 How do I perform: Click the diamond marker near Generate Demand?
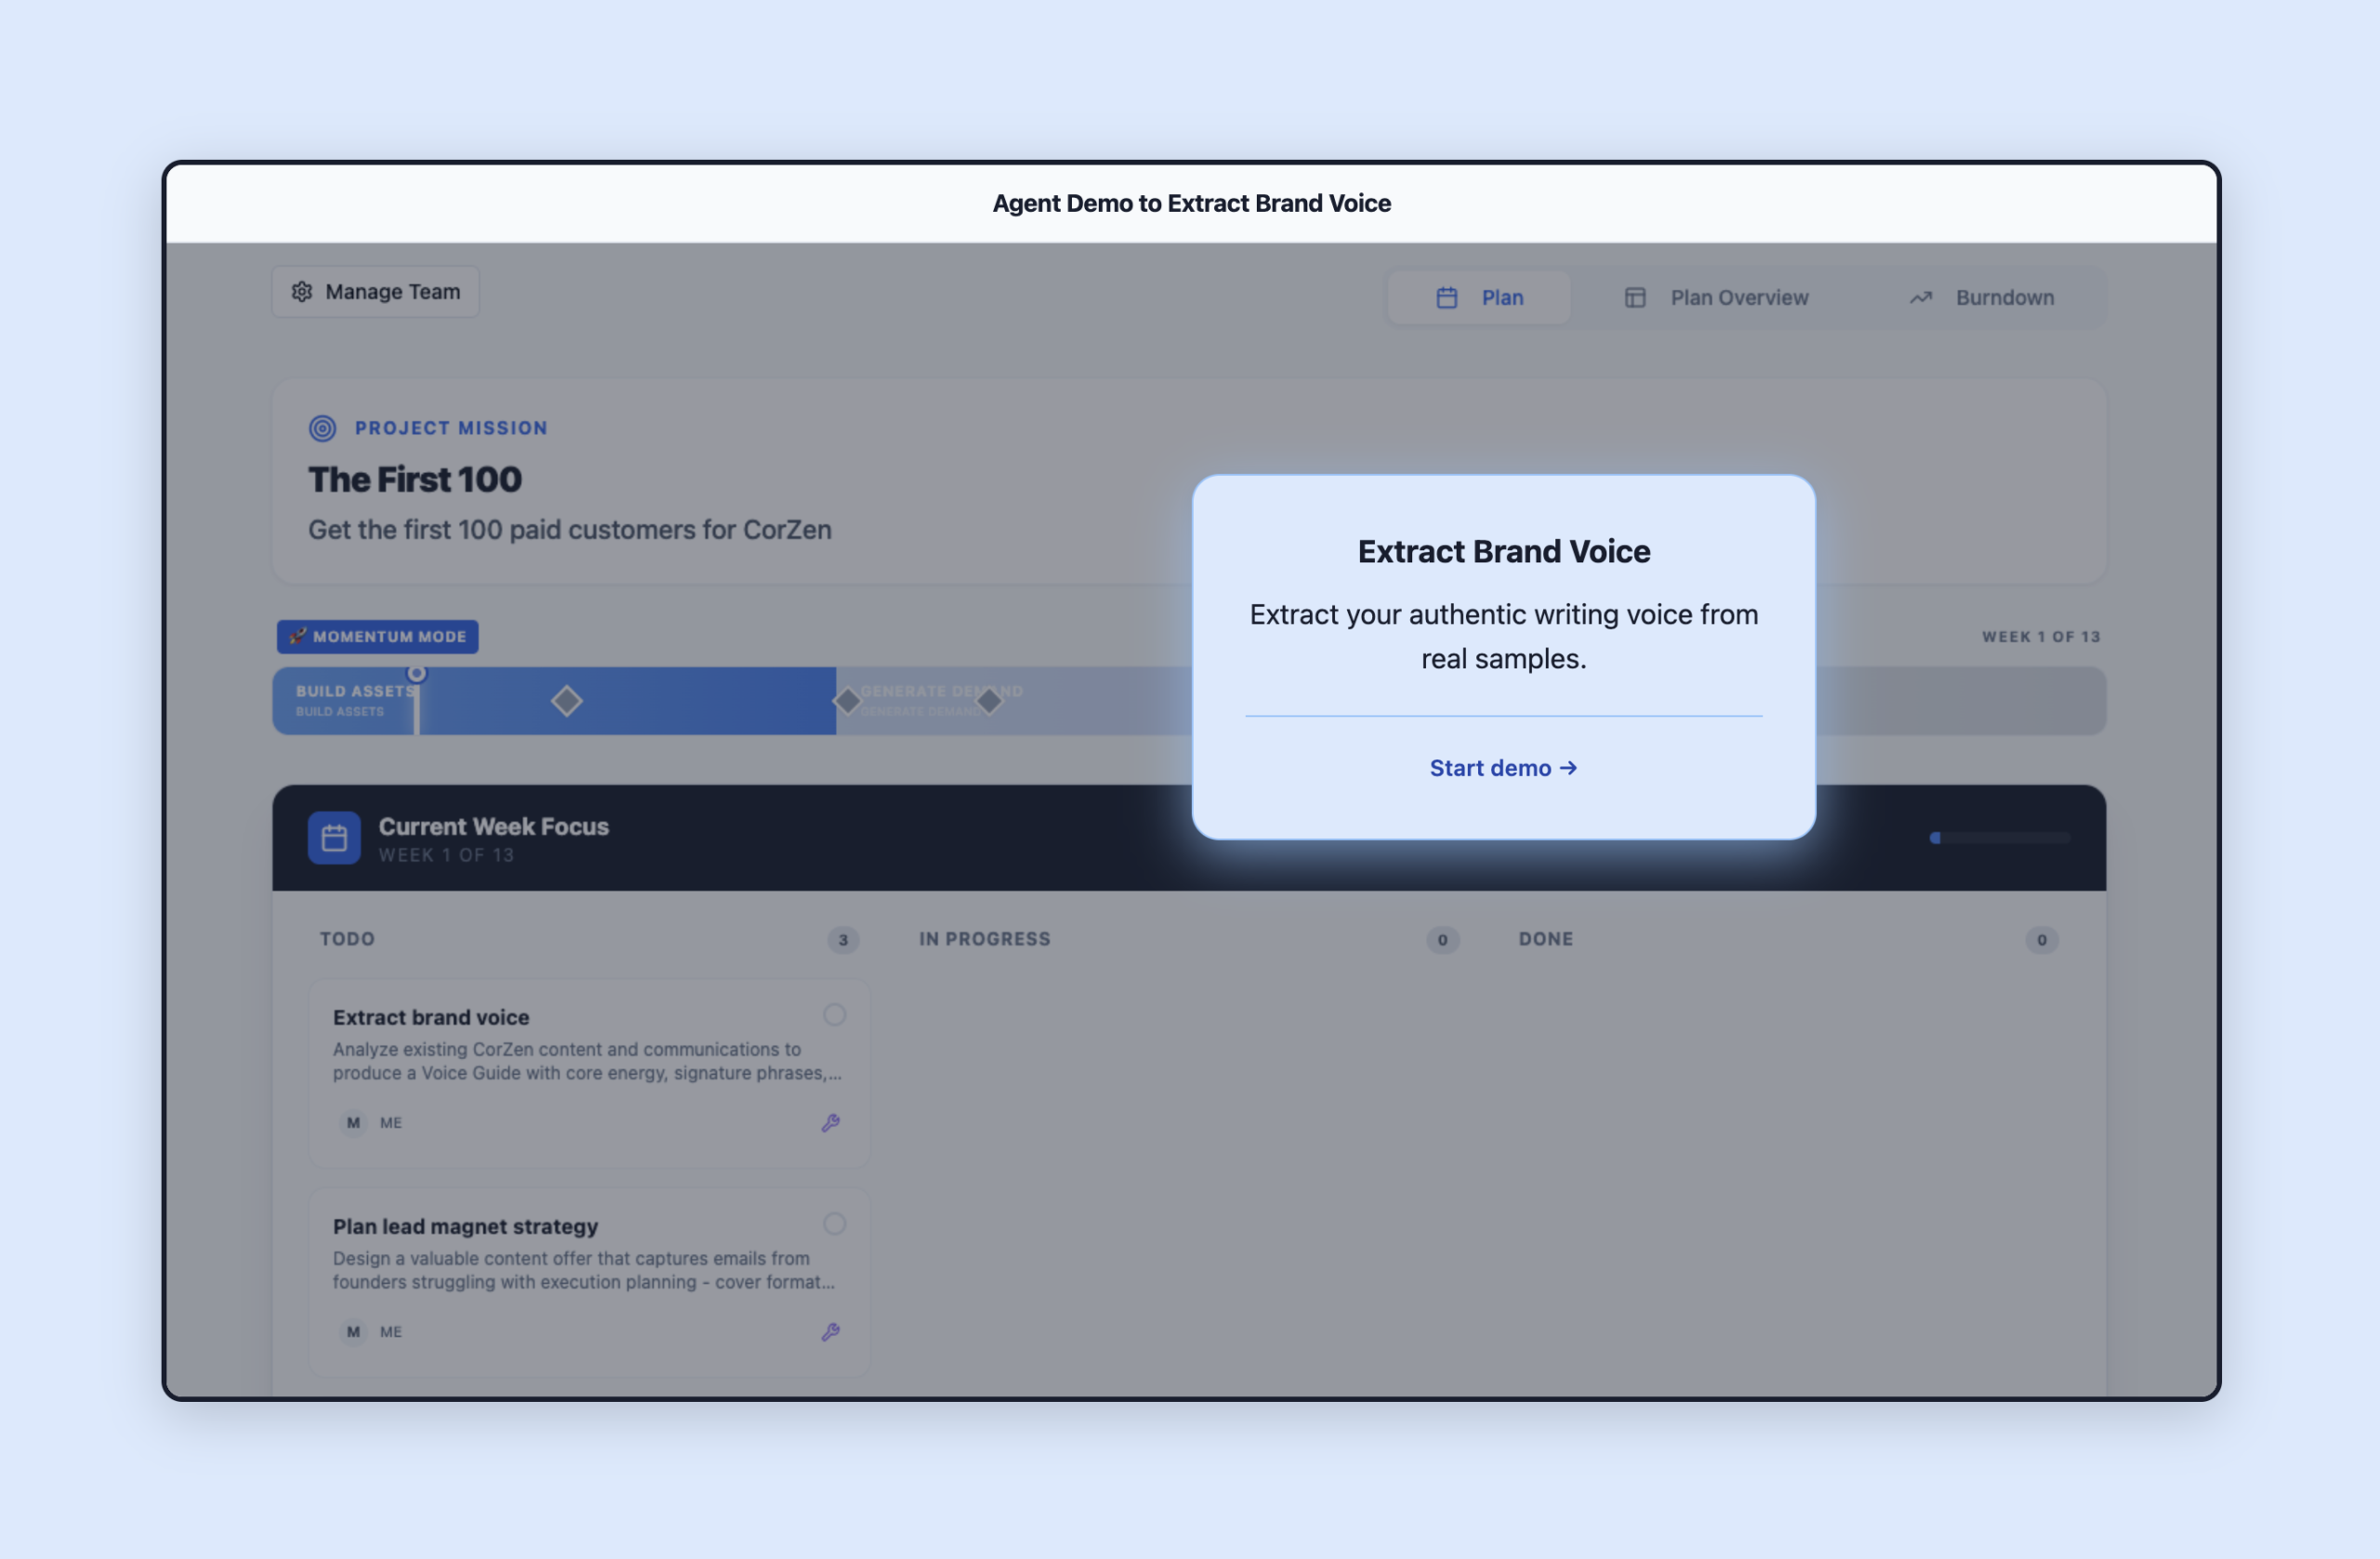[x=847, y=700]
